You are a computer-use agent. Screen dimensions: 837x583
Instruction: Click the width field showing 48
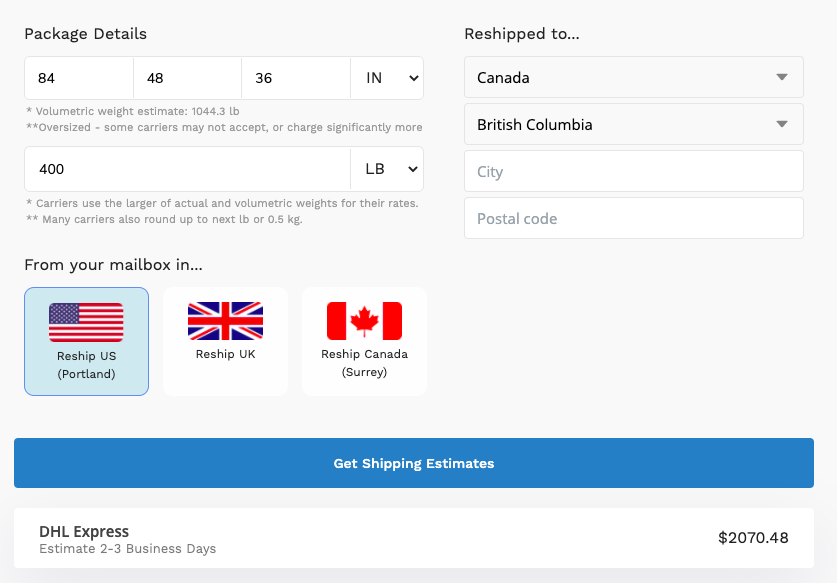pyautogui.click(x=187, y=78)
